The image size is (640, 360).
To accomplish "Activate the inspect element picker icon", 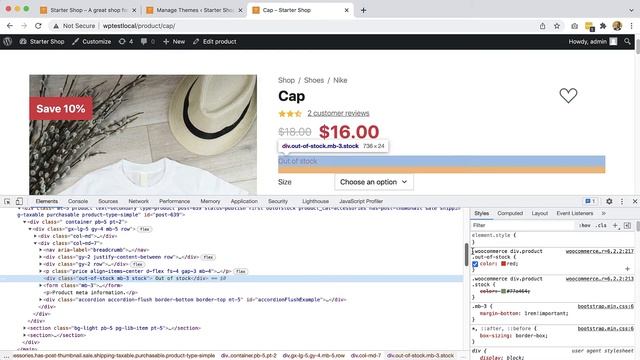I will (x=7, y=201).
